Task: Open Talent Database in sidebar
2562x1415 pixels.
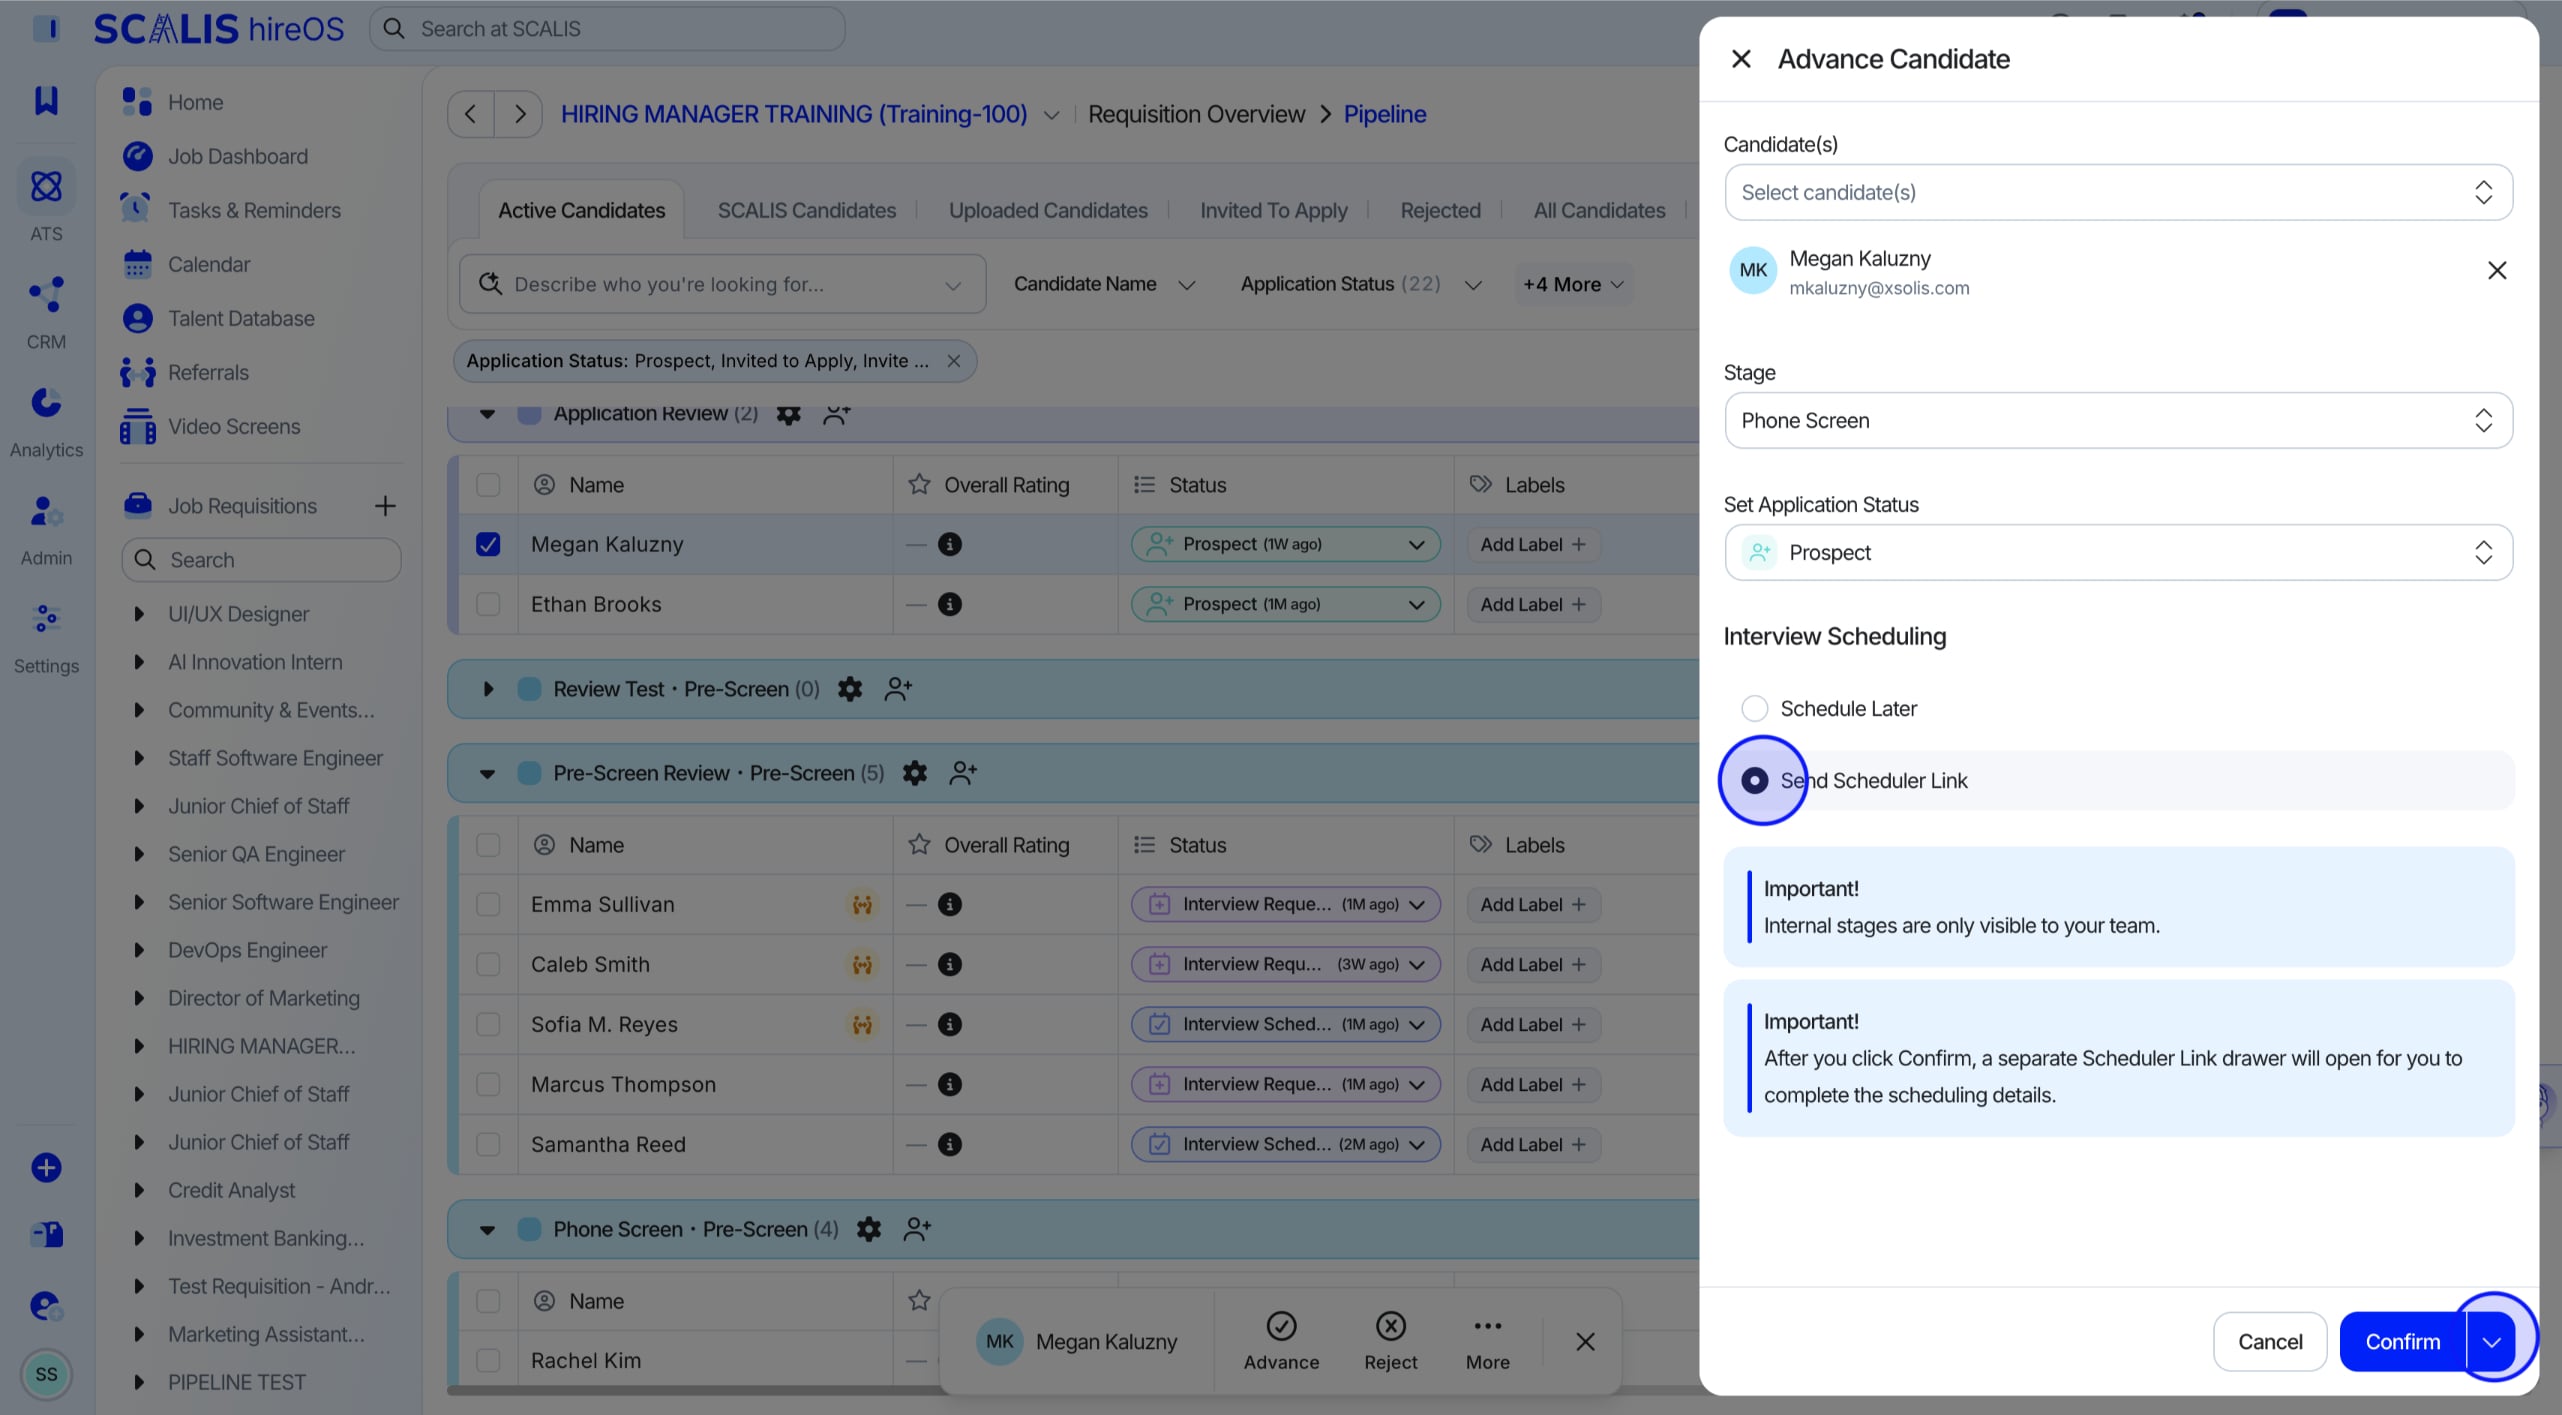Action: [240, 319]
